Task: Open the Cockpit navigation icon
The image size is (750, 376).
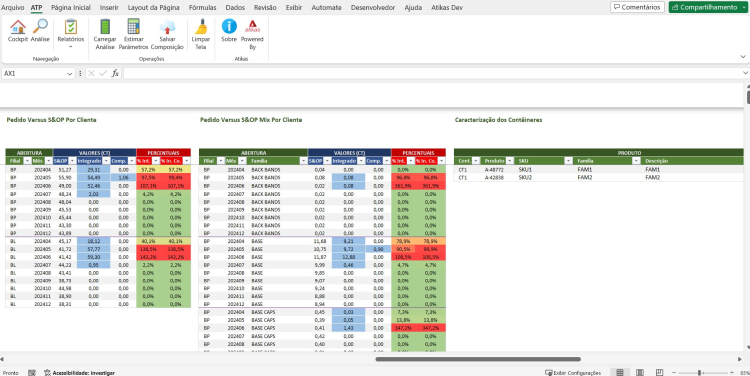Action: pyautogui.click(x=18, y=27)
